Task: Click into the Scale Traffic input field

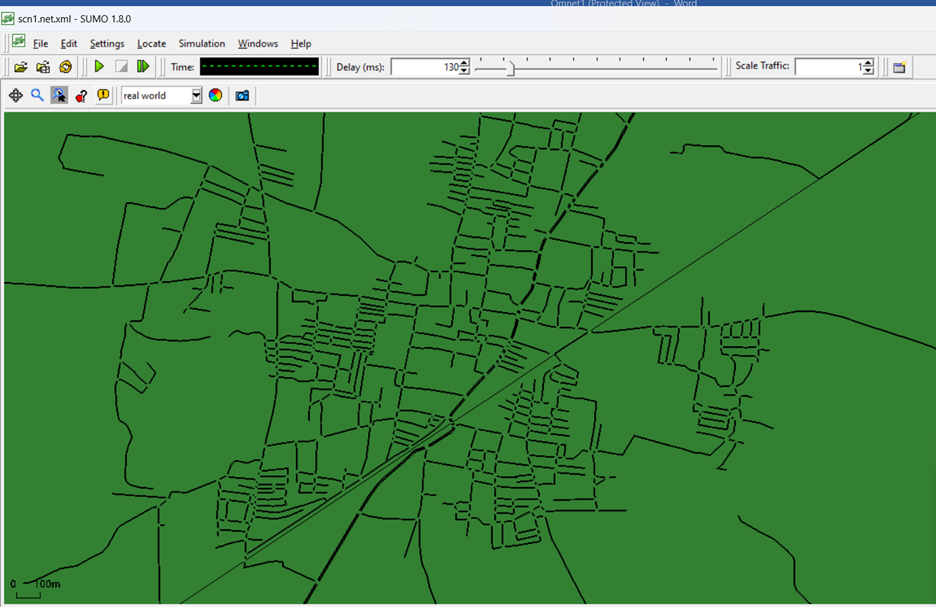Action: (x=828, y=67)
